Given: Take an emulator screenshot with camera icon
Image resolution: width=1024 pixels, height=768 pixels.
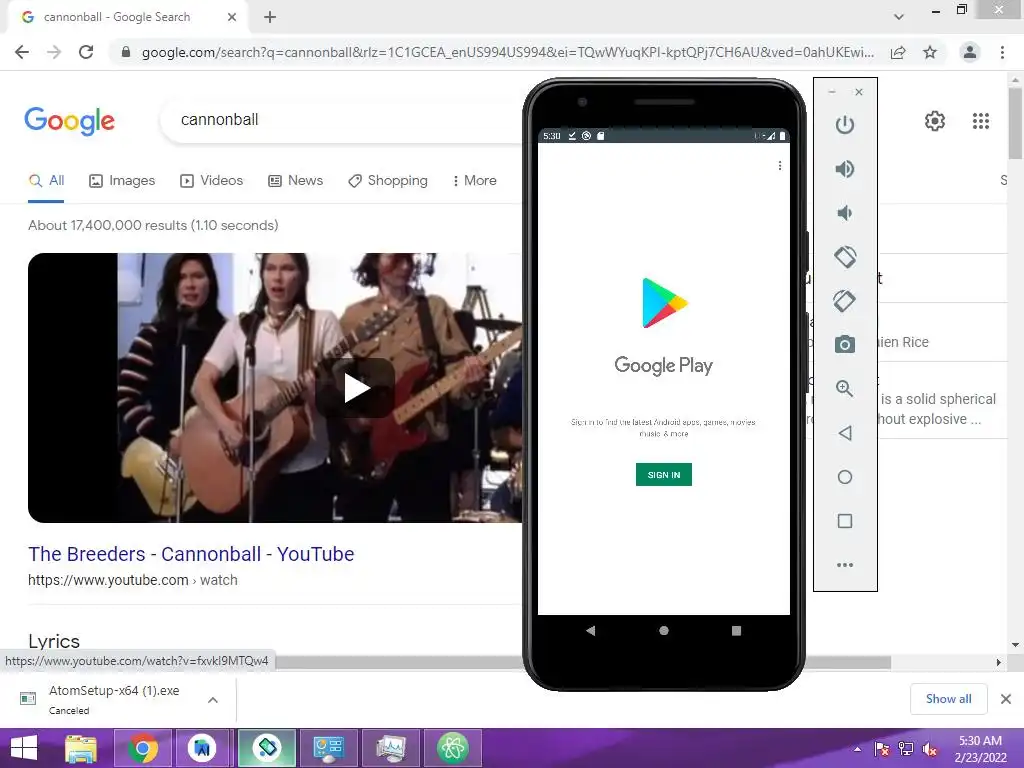Looking at the screenshot, I should point(844,344).
